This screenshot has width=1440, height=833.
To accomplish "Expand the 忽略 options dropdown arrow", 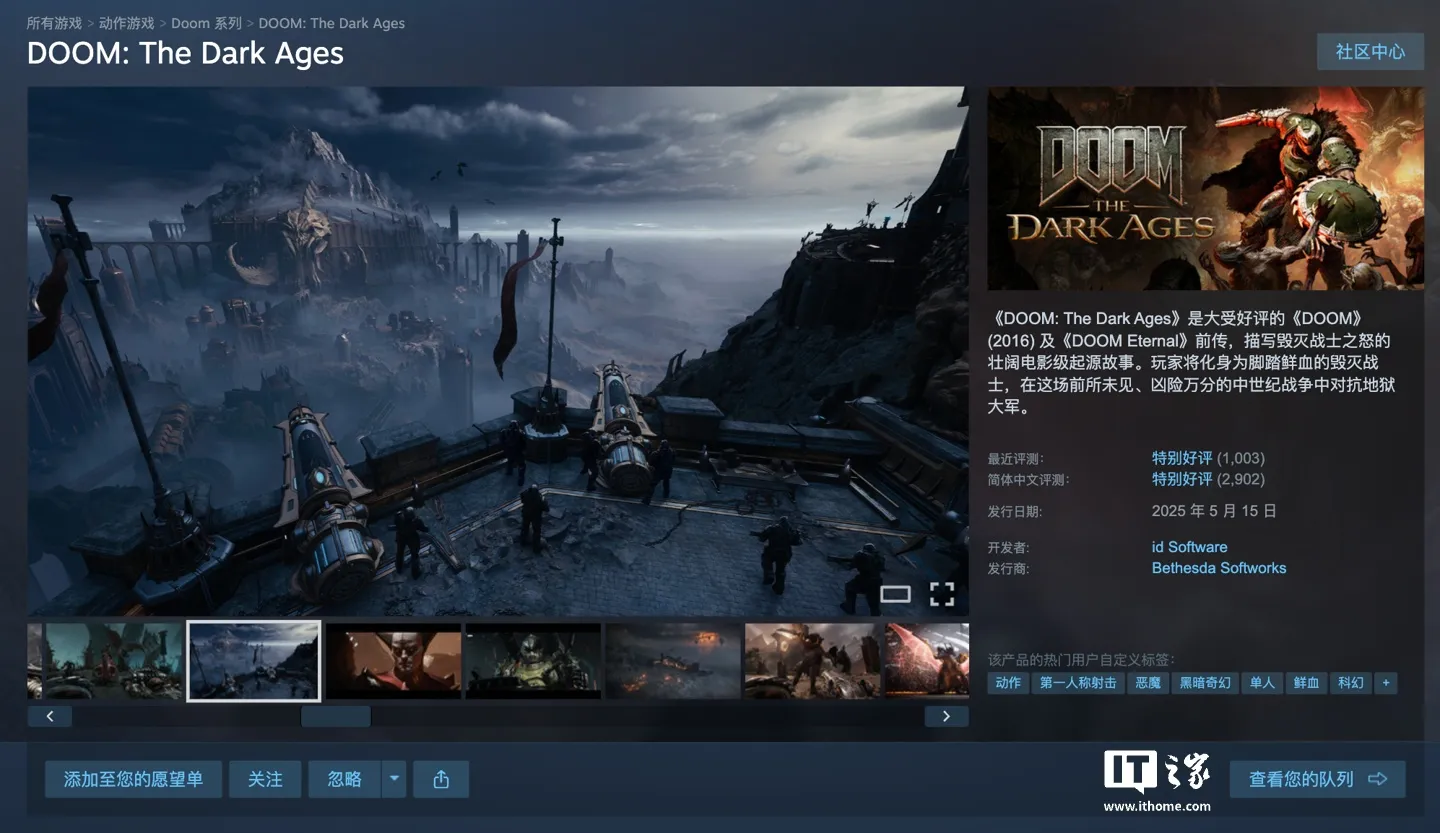I will [394, 779].
